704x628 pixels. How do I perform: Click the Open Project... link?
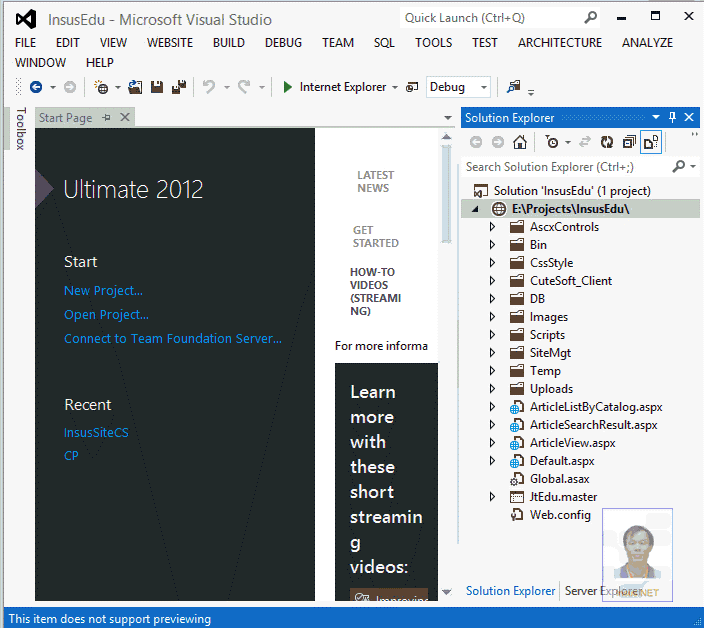pyautogui.click(x=106, y=315)
